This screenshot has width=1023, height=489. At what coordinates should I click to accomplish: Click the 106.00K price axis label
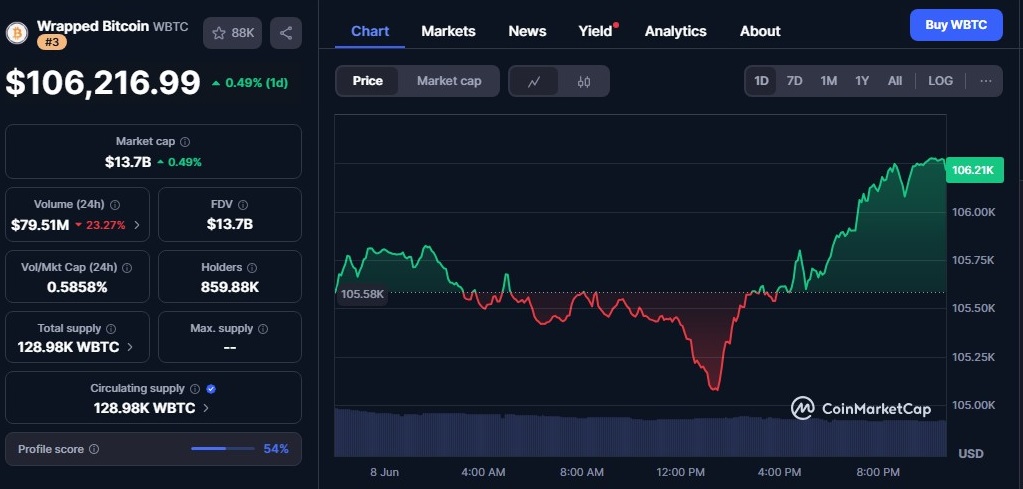[x=973, y=212]
